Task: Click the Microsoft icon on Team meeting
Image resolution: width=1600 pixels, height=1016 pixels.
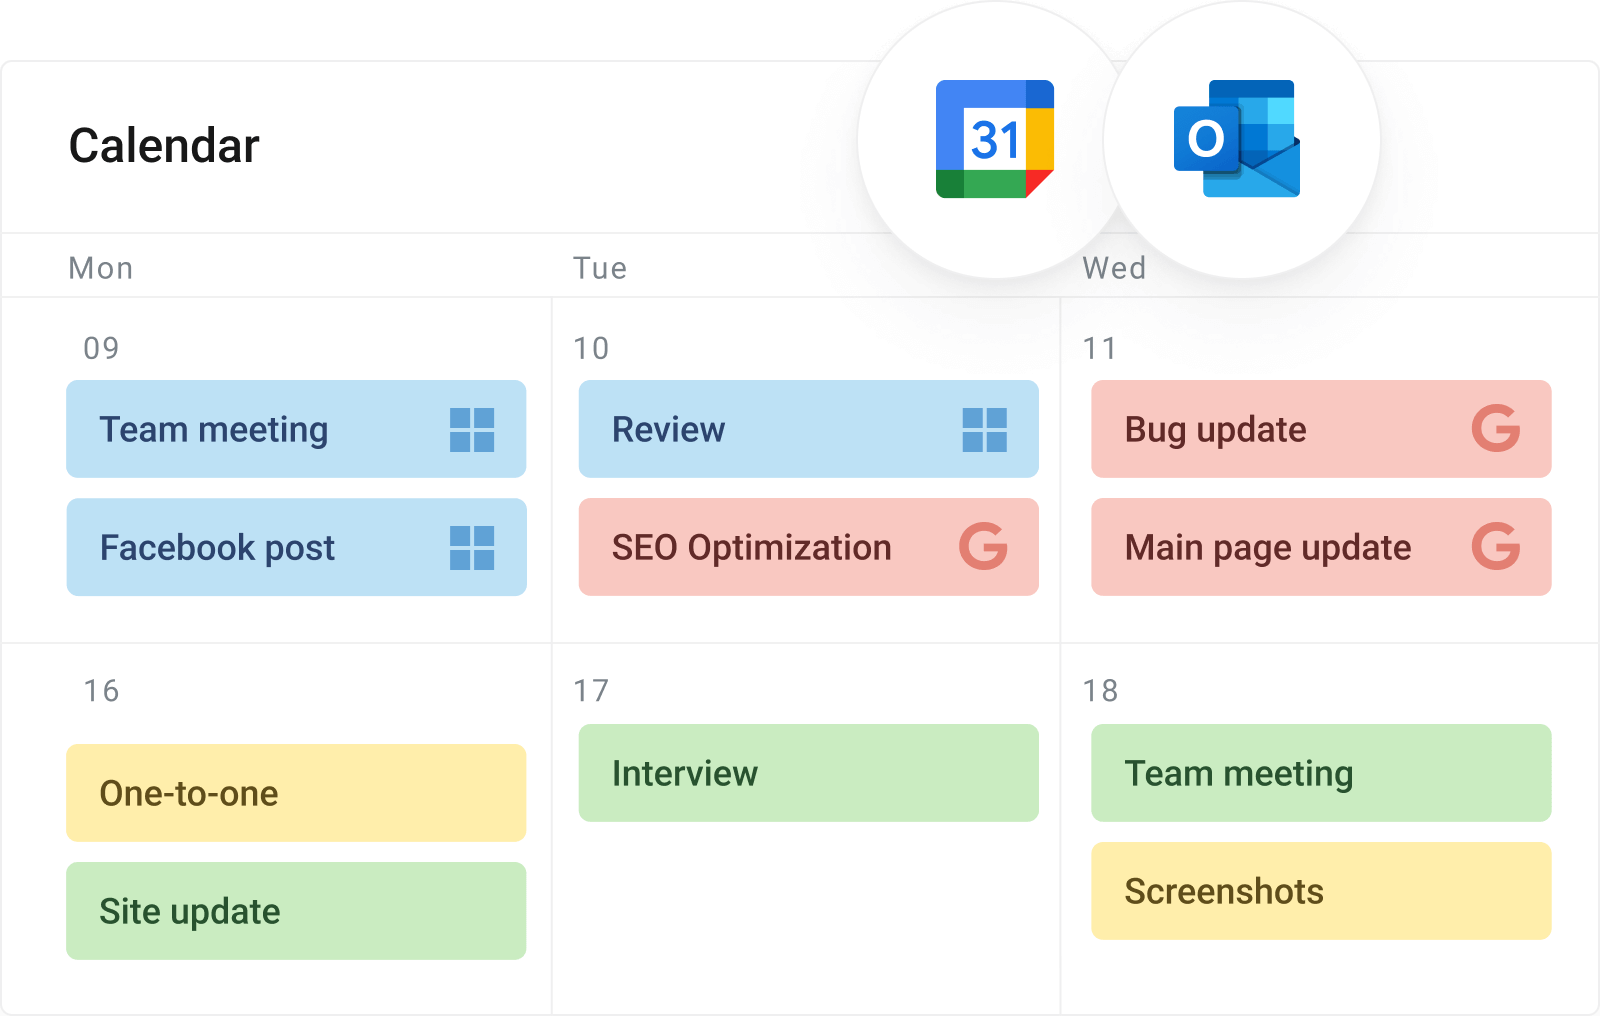Action: coord(473,429)
